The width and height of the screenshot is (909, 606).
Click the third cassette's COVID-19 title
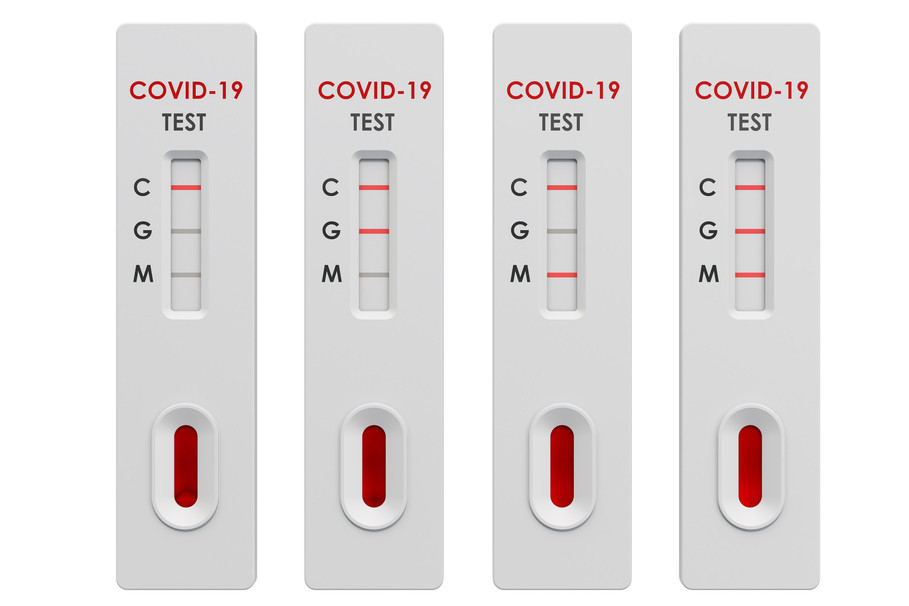pos(563,90)
